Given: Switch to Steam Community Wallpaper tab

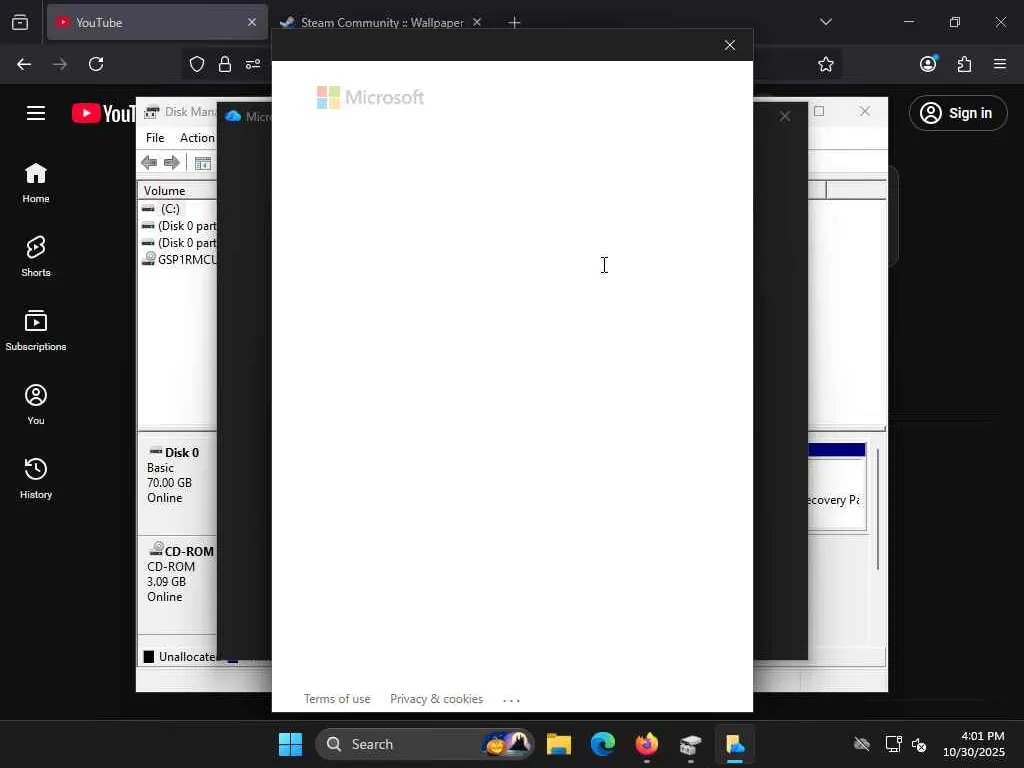Looking at the screenshot, I should pos(381,22).
